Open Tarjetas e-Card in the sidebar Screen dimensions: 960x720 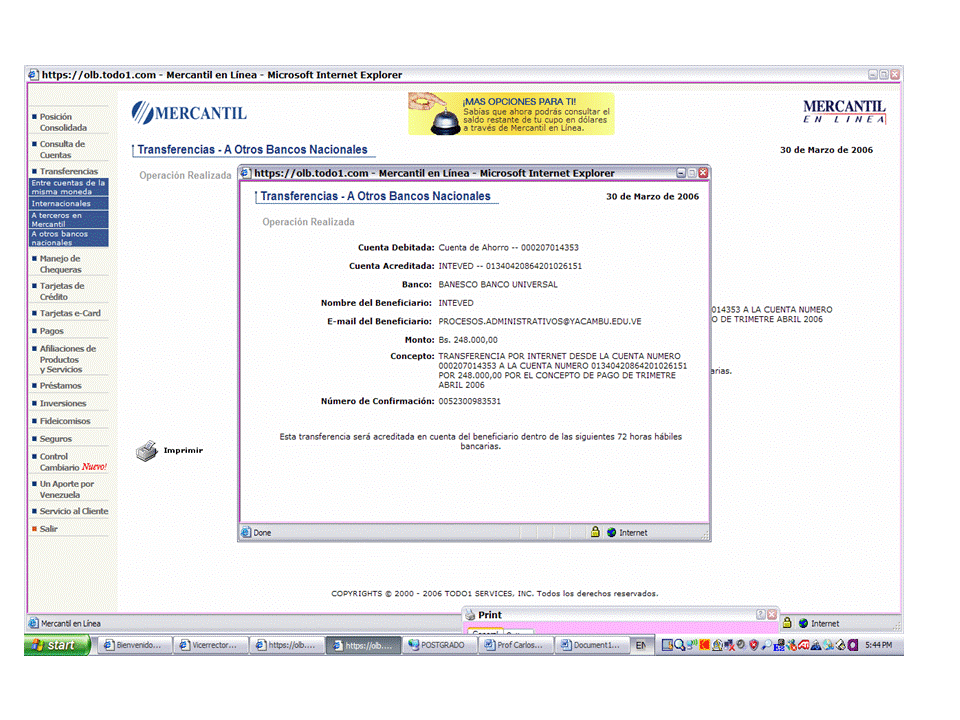tap(70, 313)
